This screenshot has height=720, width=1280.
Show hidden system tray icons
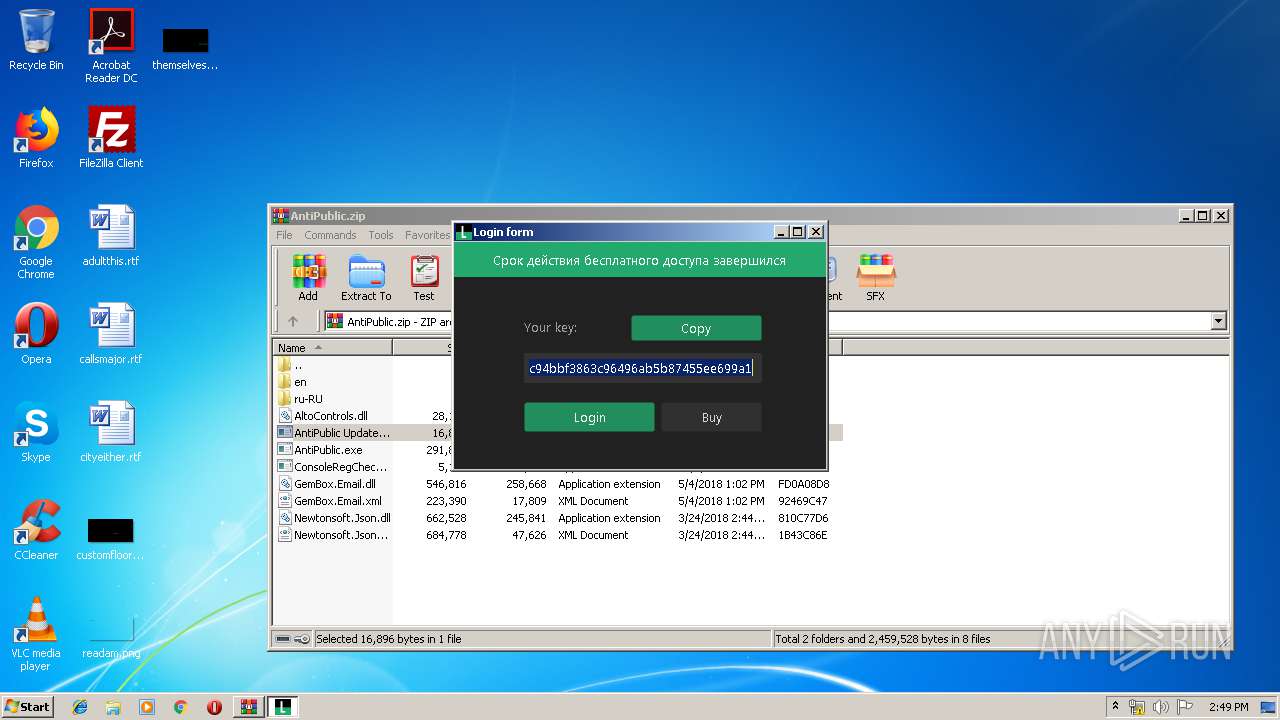pos(1115,707)
